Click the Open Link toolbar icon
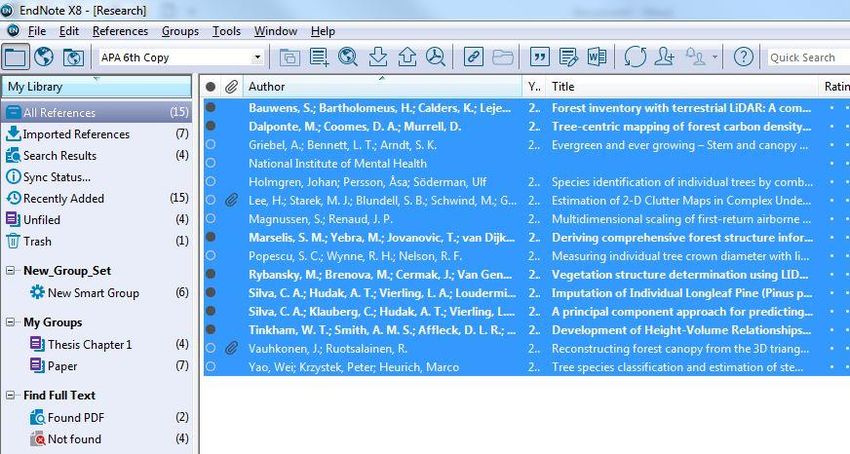Screen dimensions: 850x454 (x=473, y=56)
